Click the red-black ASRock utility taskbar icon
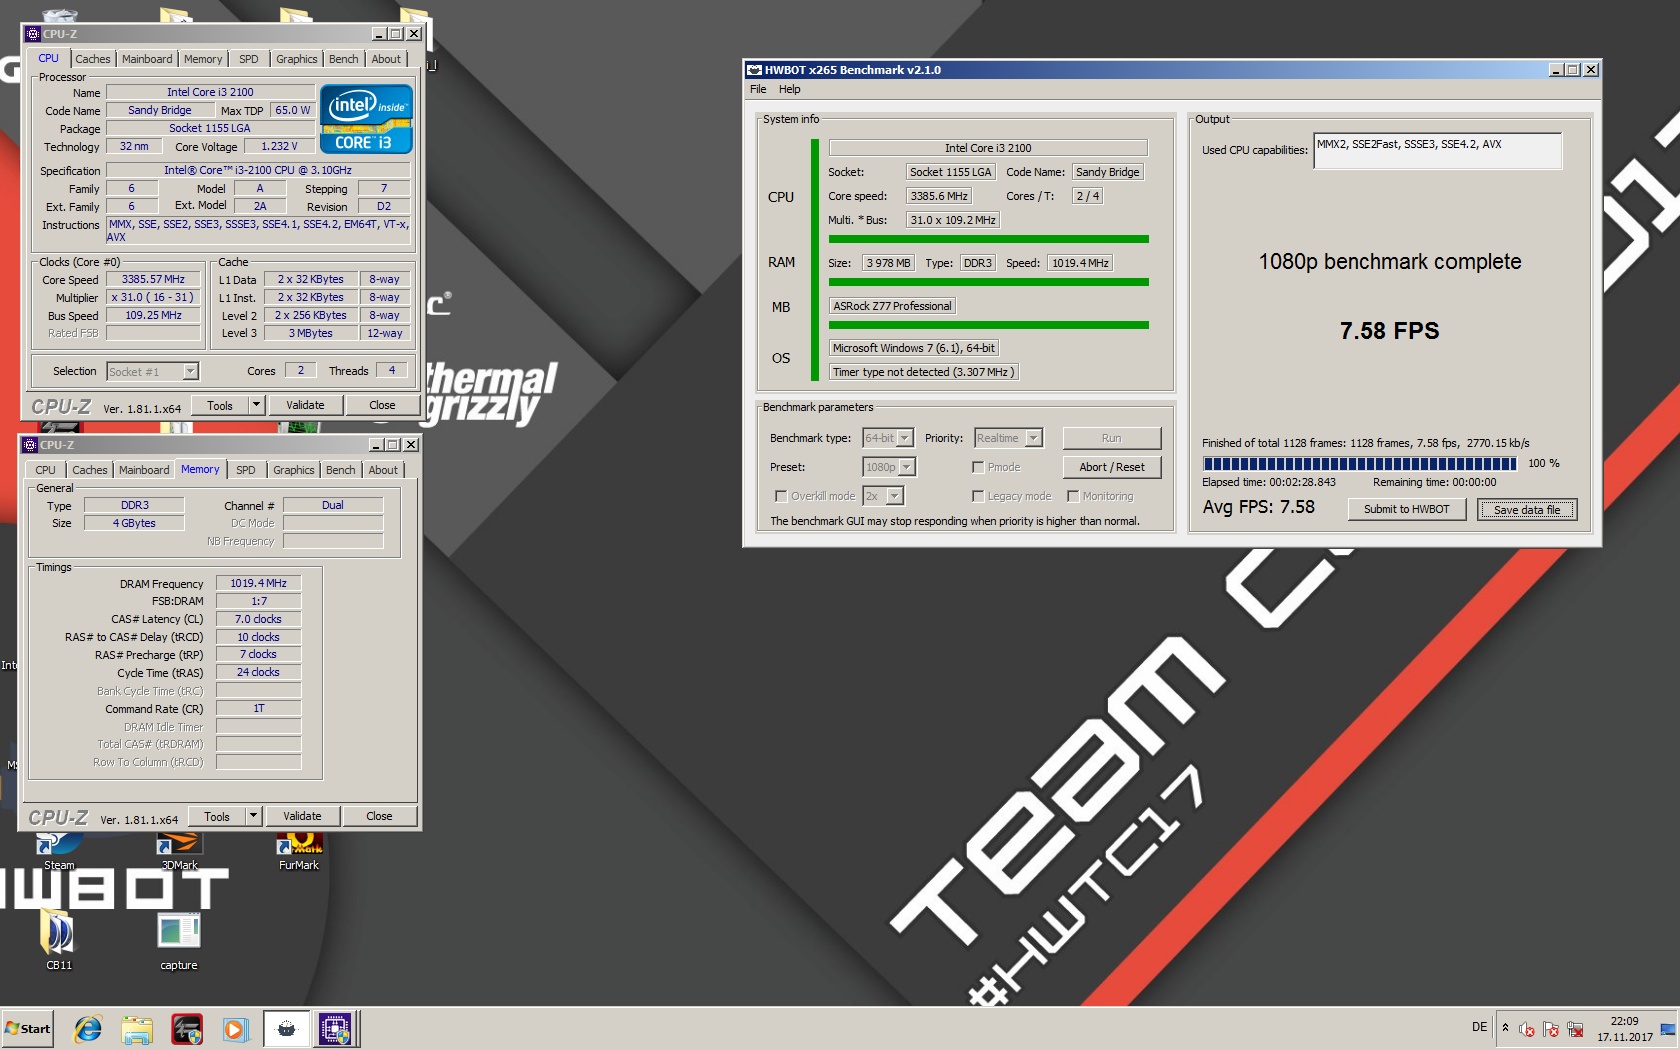Screen dimensions: 1680x1050 pyautogui.click(x=186, y=1028)
